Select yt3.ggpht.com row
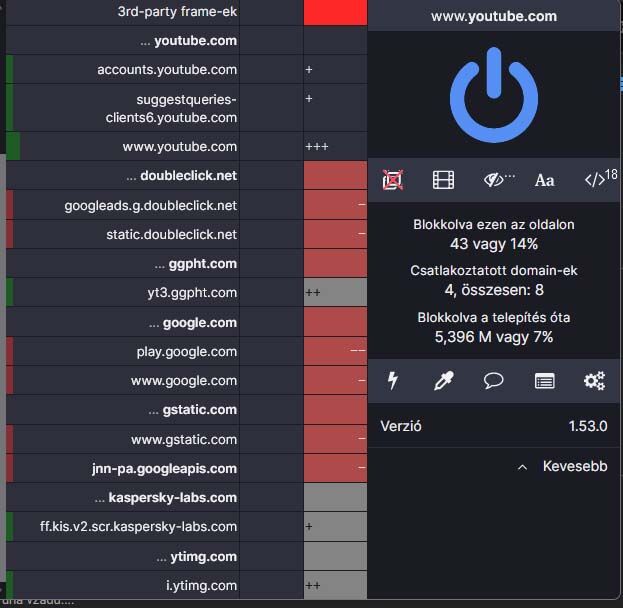The height and width of the screenshot is (608, 623). coord(123,293)
